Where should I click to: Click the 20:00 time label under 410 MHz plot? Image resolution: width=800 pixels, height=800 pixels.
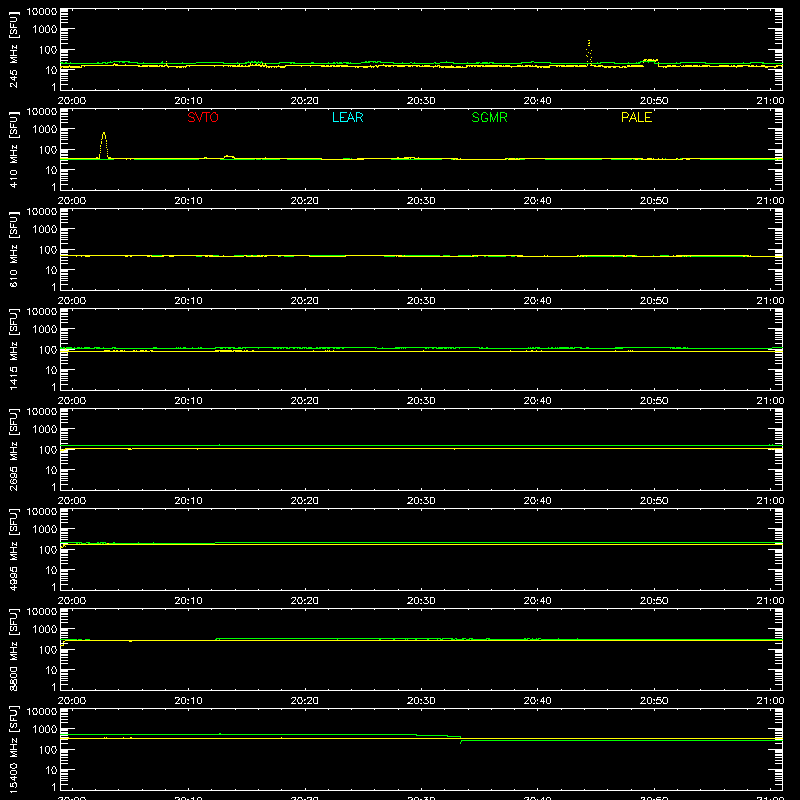tap(72, 201)
